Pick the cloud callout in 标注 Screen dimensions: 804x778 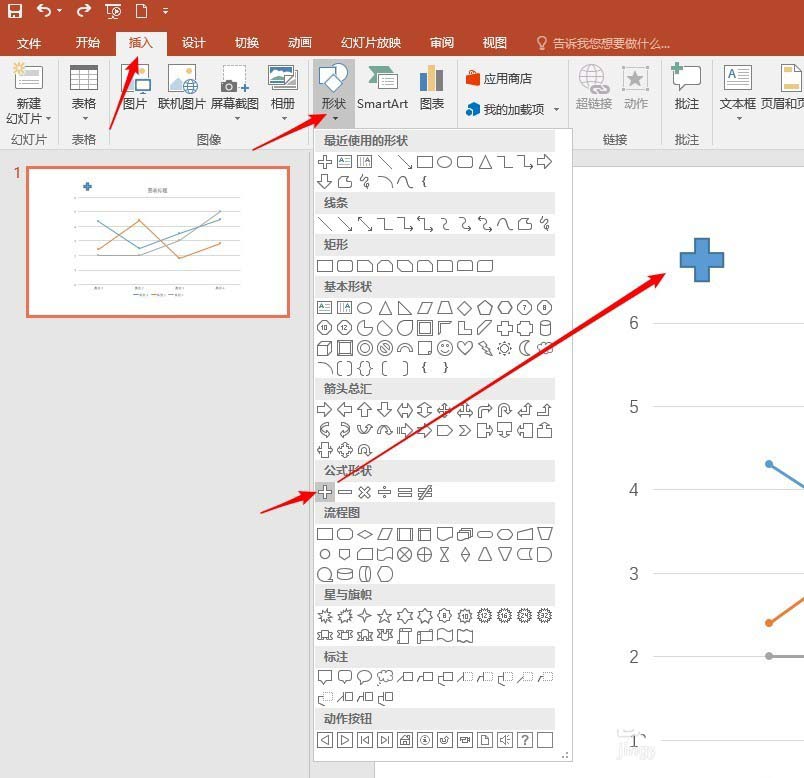(385, 677)
